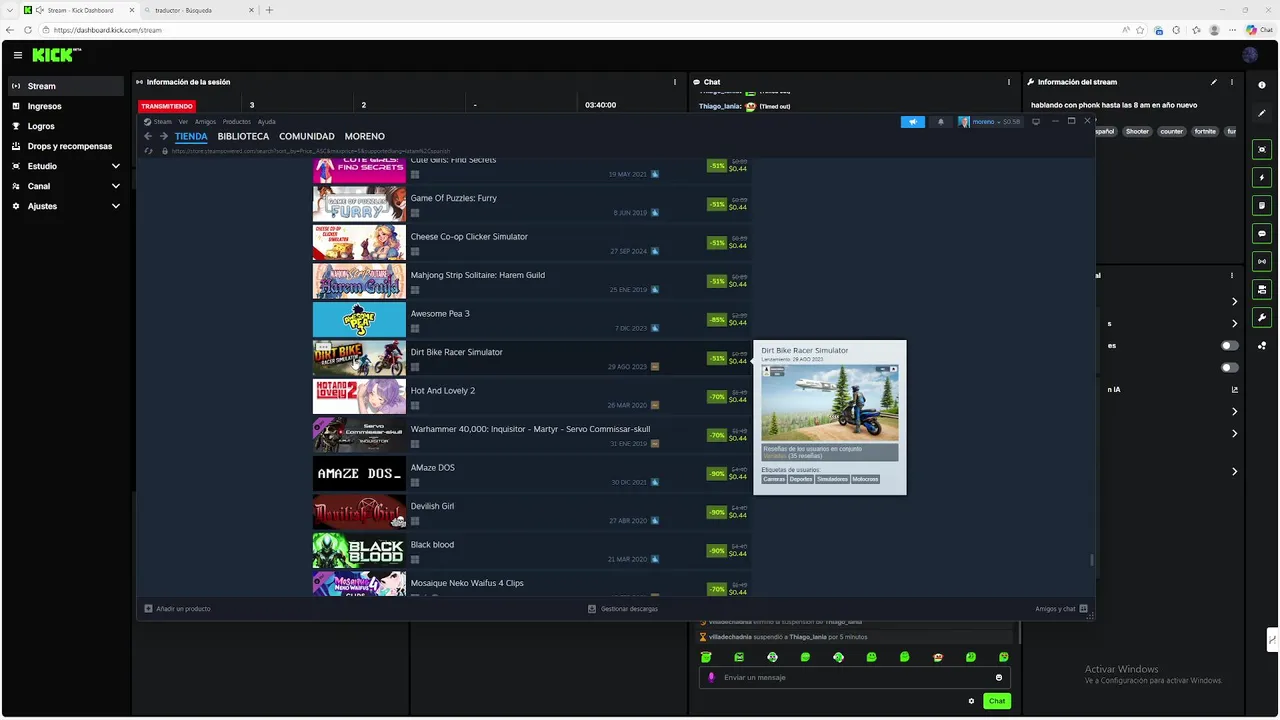The height and width of the screenshot is (720, 1280).
Task: Click the lightning bolt icon in right rail
Action: (1262, 177)
